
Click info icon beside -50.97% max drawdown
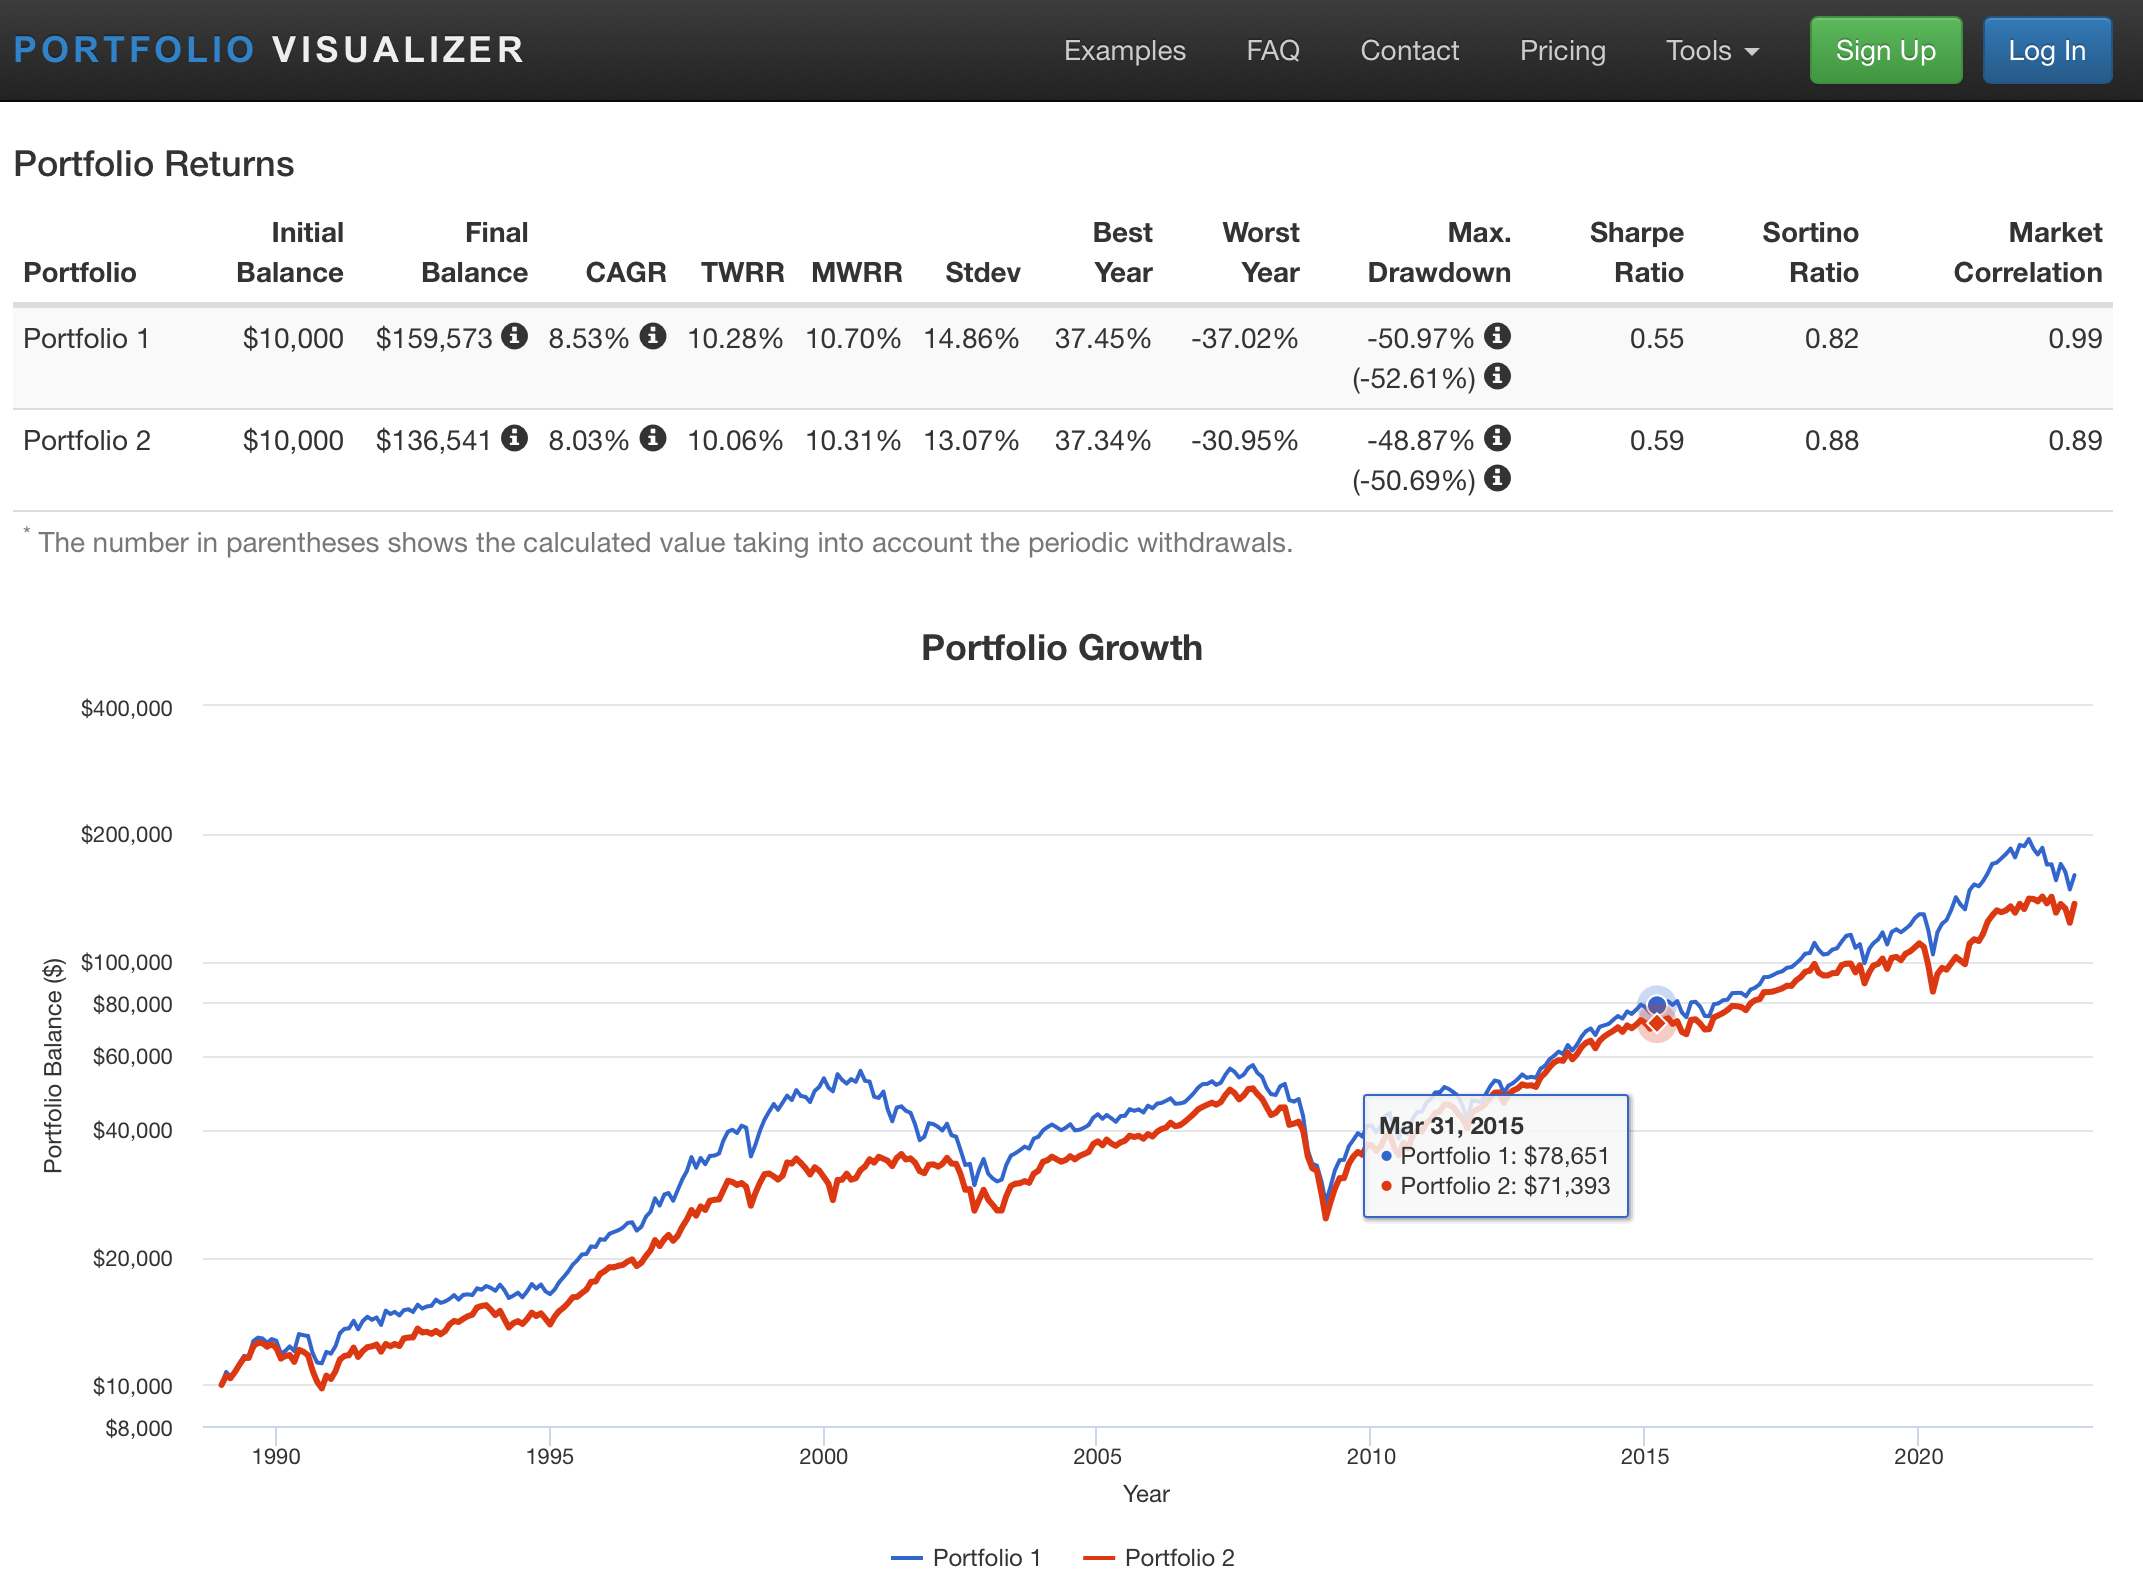[1497, 336]
